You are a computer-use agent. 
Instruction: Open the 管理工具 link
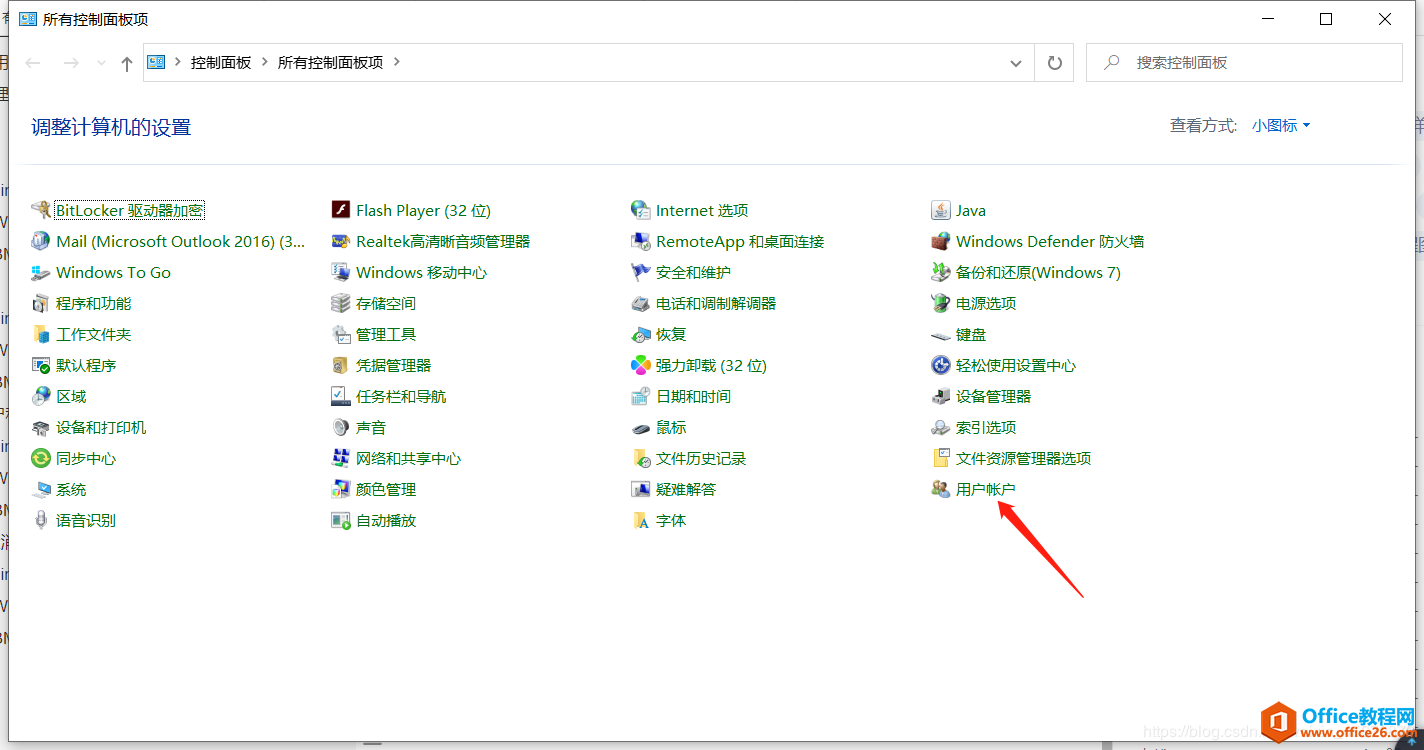[x=386, y=334]
